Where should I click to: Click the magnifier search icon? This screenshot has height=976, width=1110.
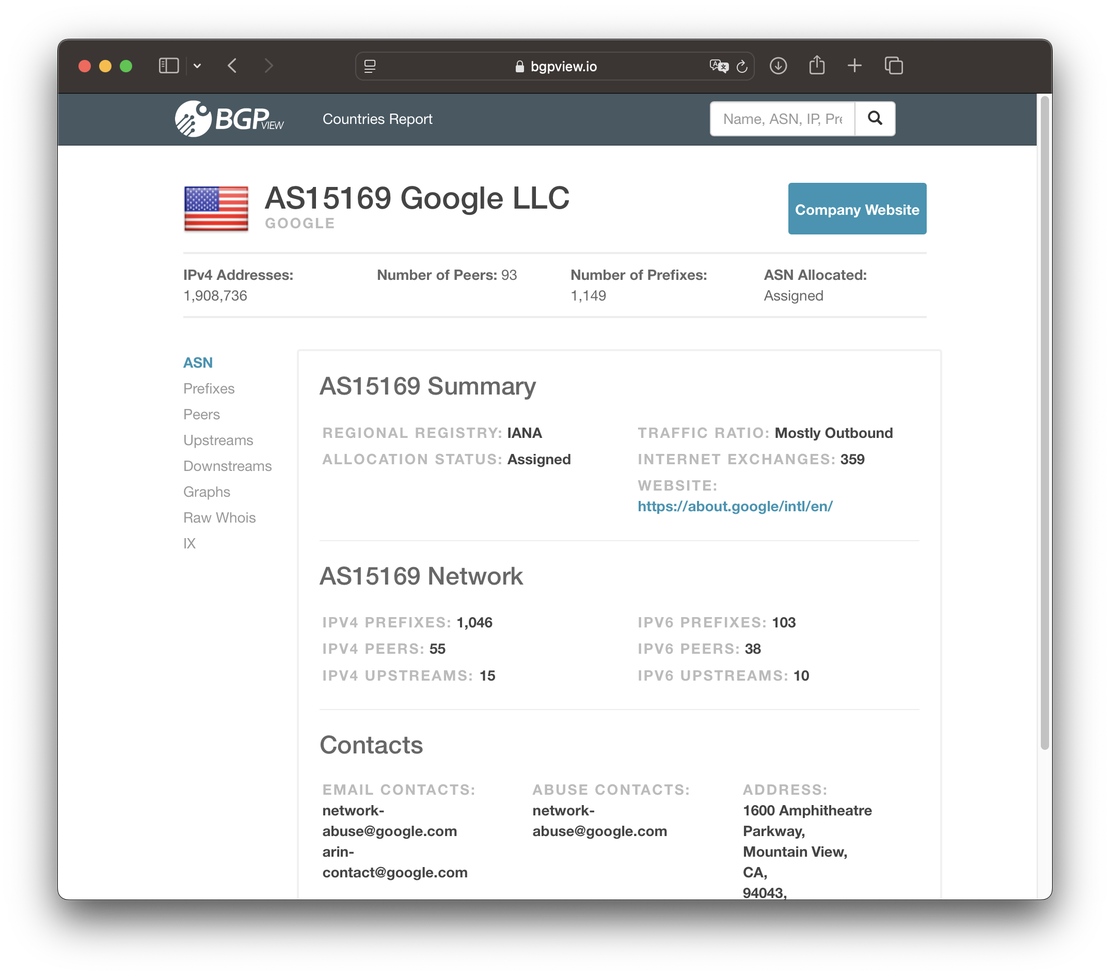click(875, 118)
